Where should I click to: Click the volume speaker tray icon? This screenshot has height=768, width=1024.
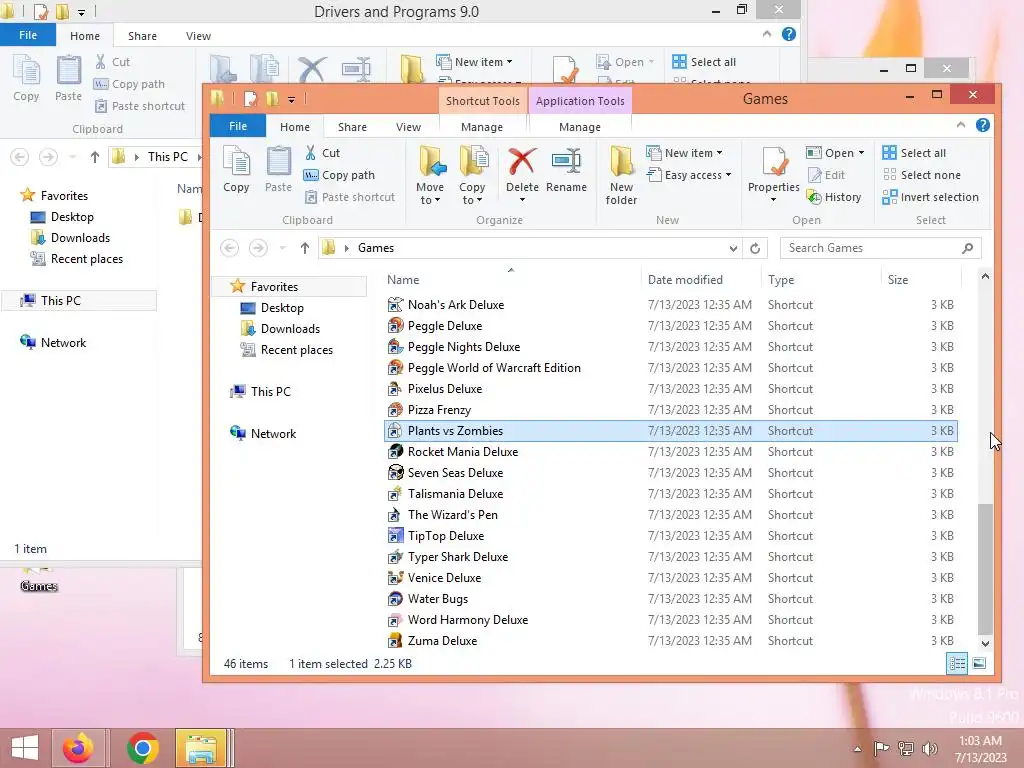click(930, 748)
